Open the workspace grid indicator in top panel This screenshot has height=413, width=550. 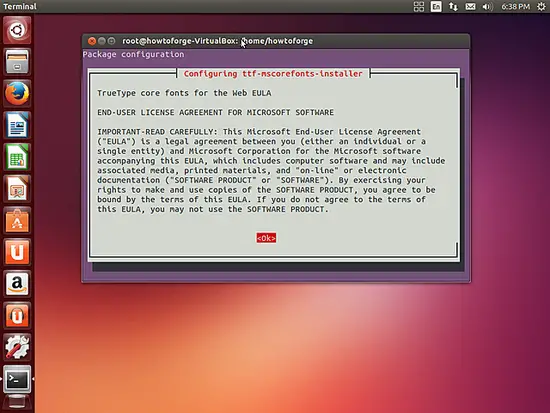point(419,6)
